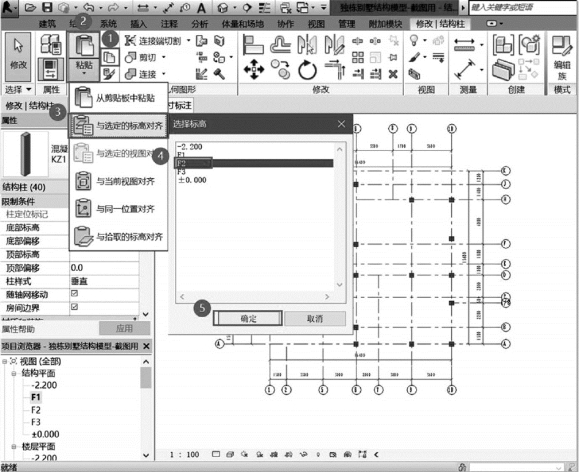This screenshot has width=579, height=472.
Task: Click the 取消 button
Action: point(315,318)
